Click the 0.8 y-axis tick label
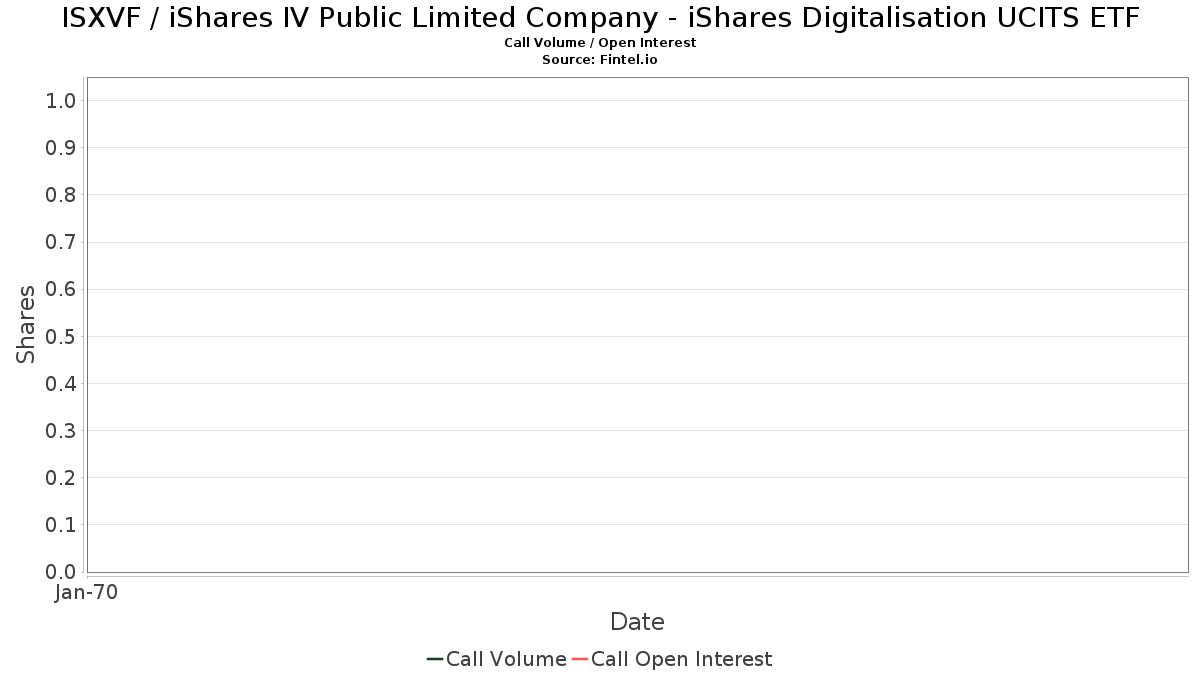Screen dimensions: 1200x675 61,195
